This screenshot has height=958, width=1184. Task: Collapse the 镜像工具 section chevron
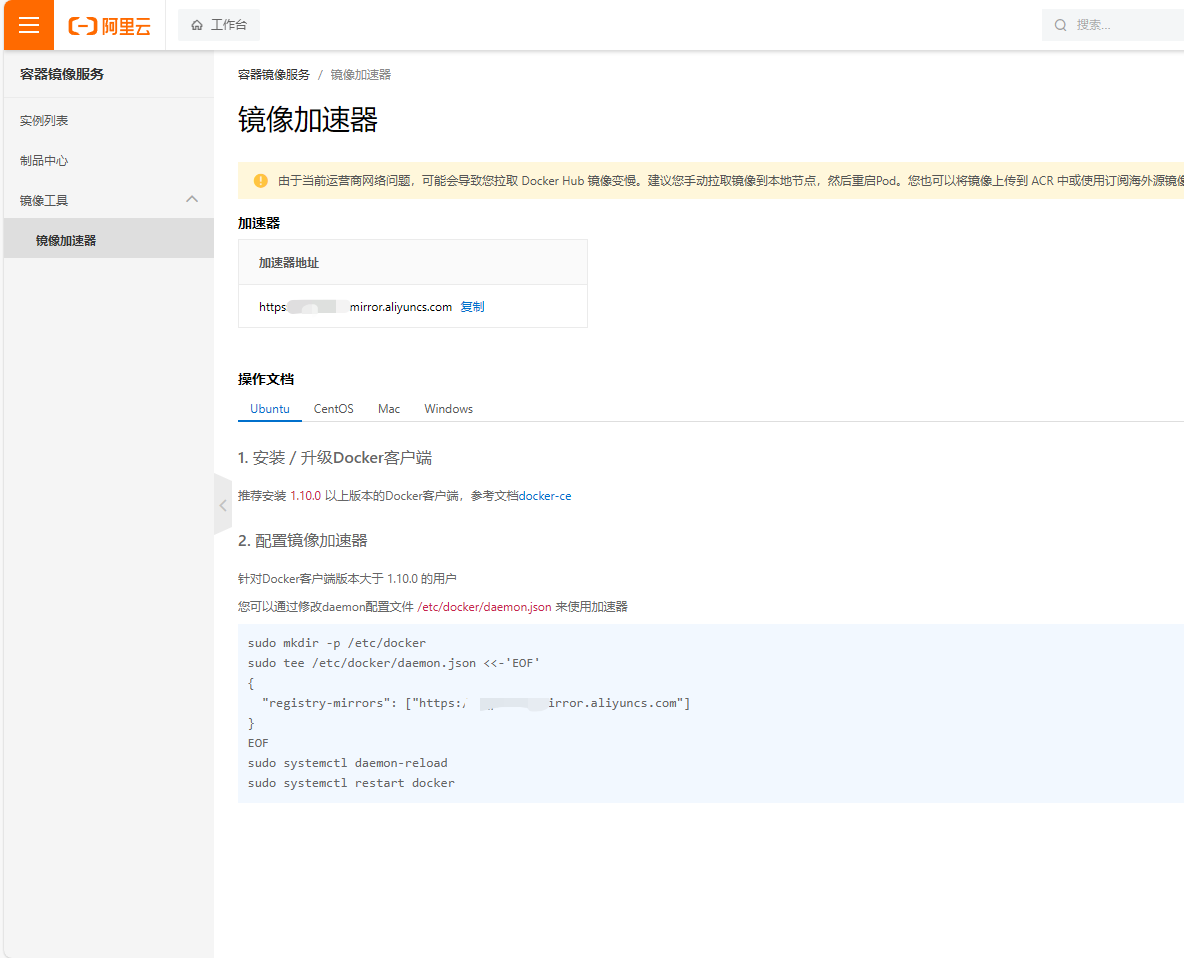coord(192,199)
